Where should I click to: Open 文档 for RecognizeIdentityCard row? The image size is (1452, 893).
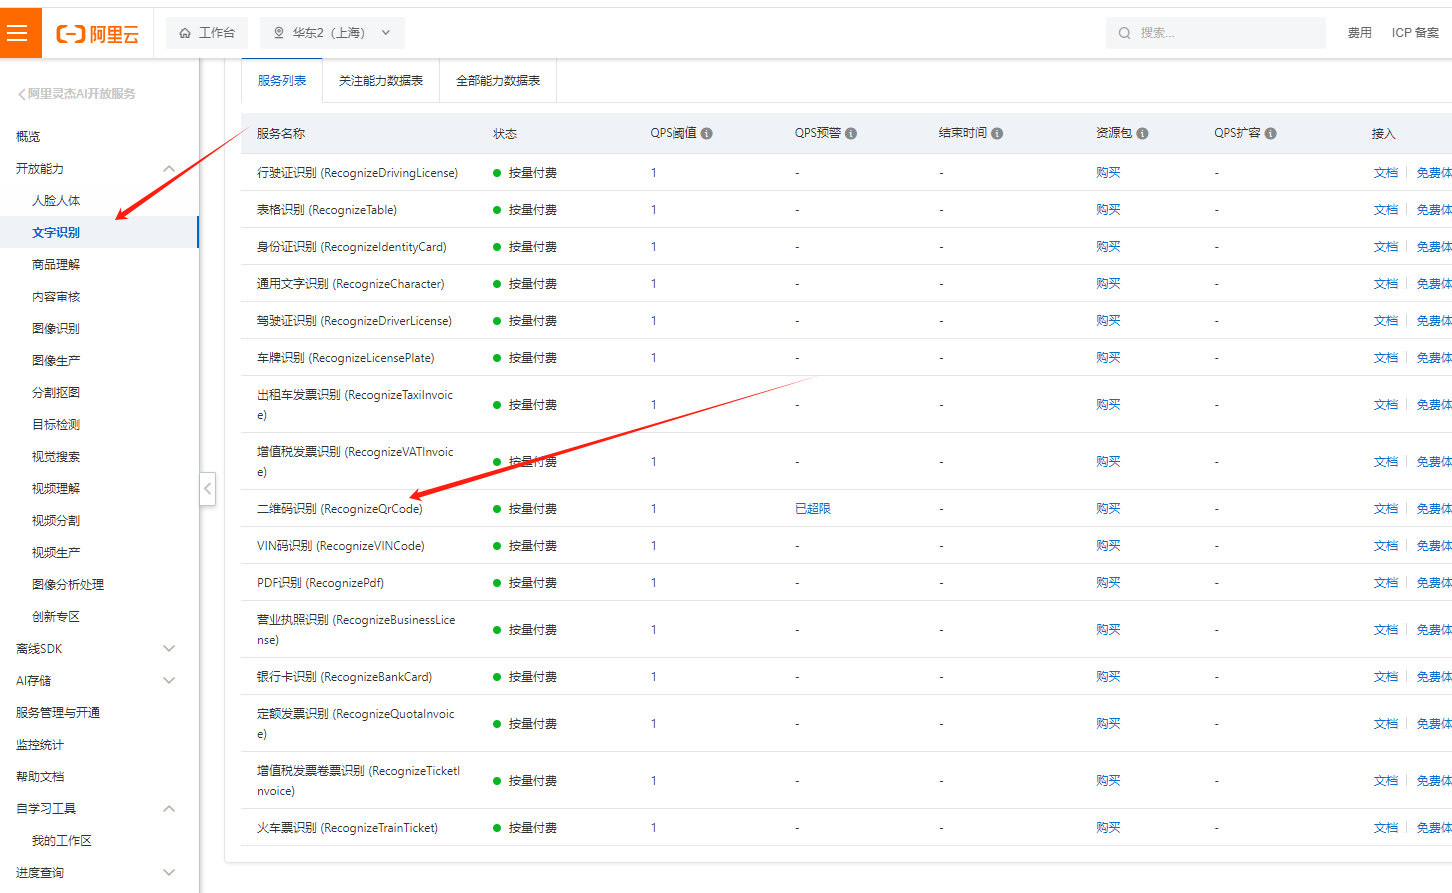click(x=1386, y=247)
